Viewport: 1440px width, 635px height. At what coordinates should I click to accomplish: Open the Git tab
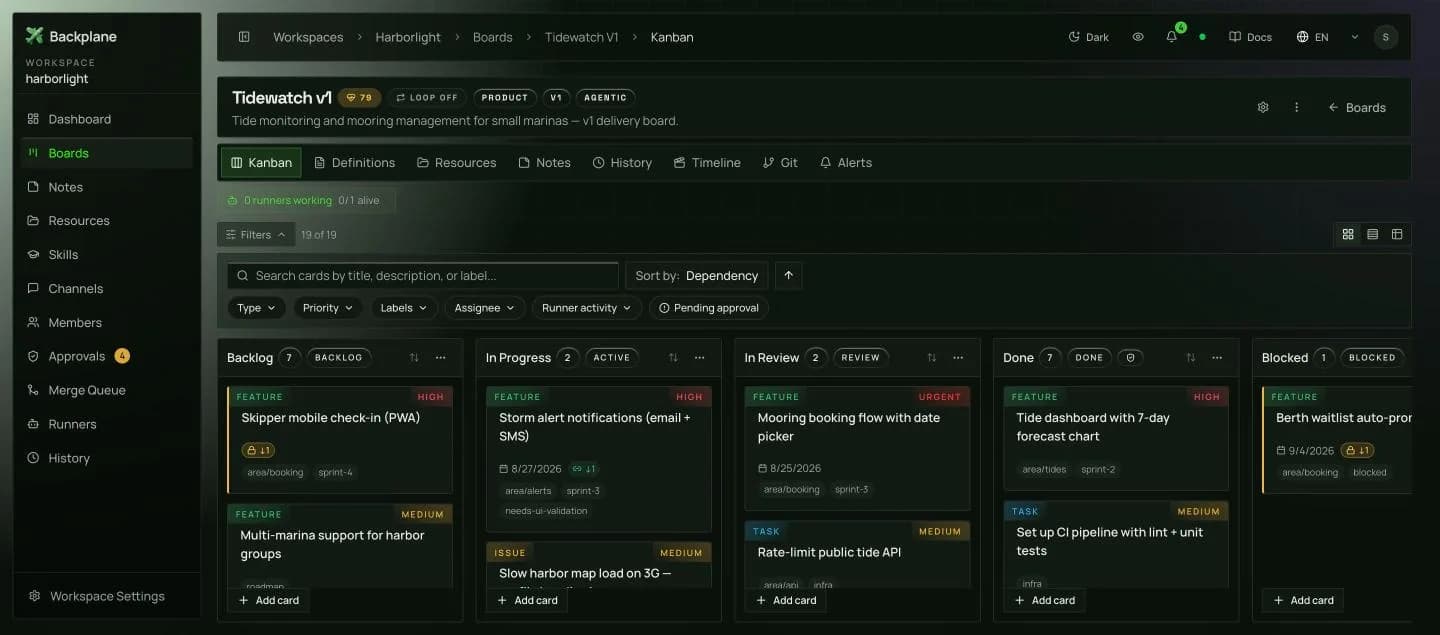(x=780, y=163)
